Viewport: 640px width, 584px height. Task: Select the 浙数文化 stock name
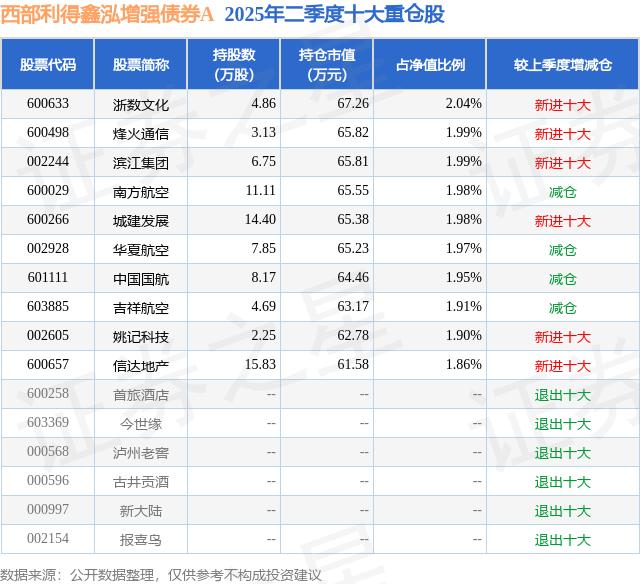[x=141, y=105]
